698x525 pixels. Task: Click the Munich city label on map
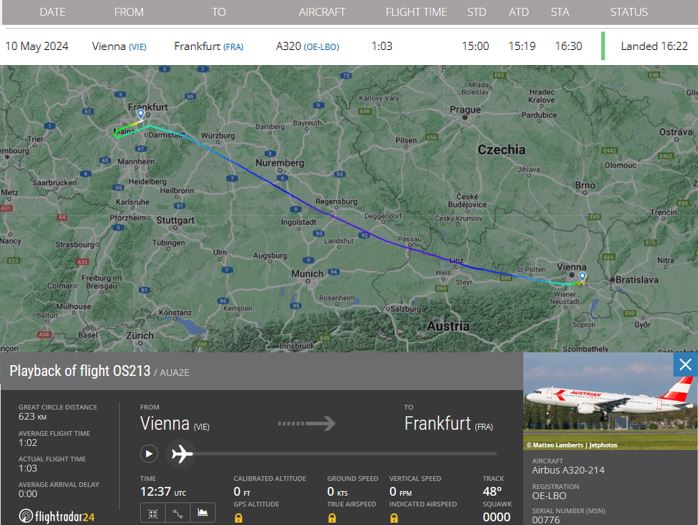click(x=307, y=273)
